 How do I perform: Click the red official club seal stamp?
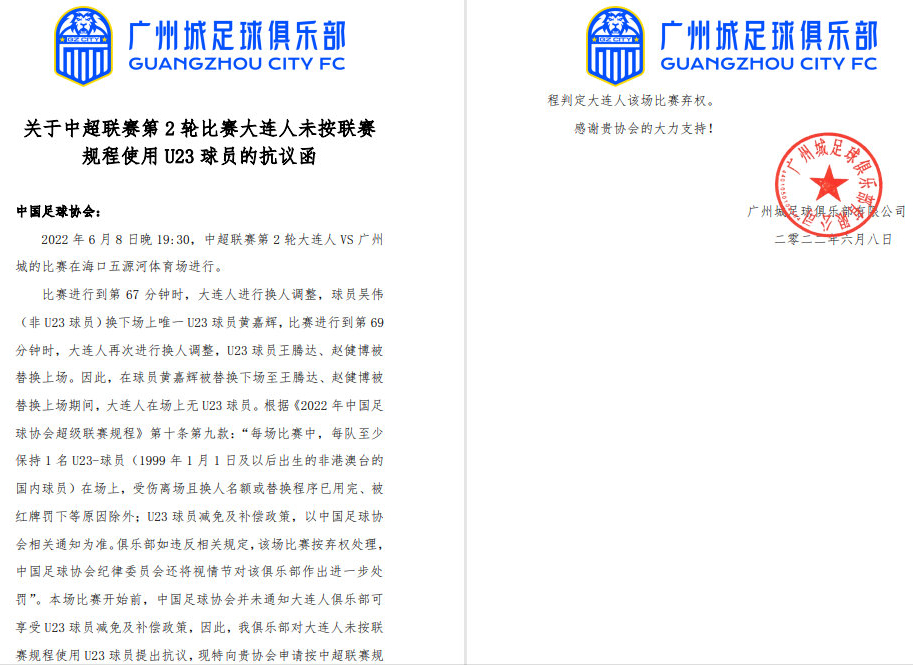tap(828, 185)
